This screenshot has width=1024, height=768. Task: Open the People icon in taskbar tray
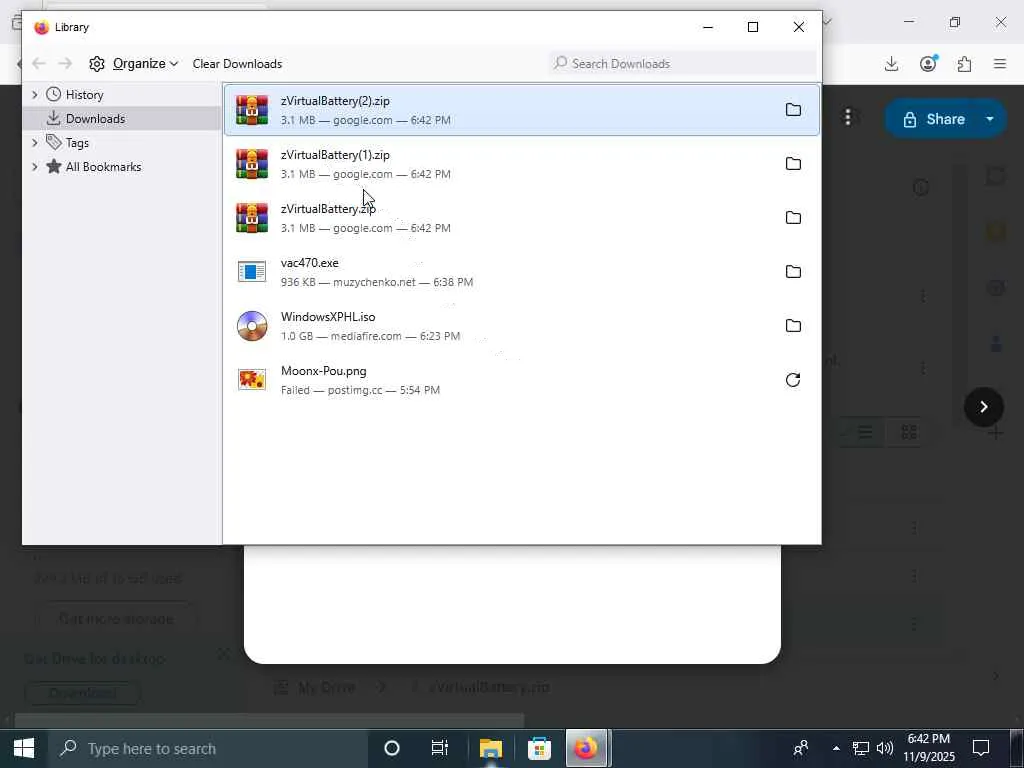pos(801,748)
